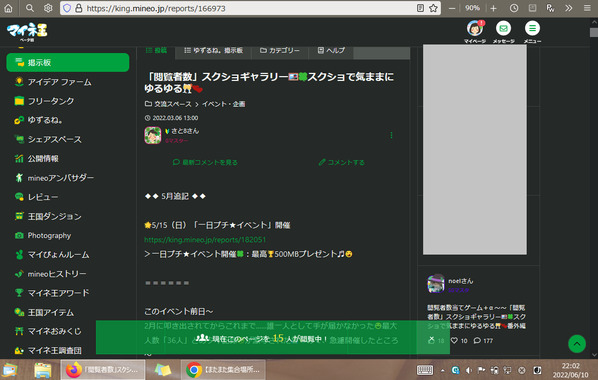Click コメントする button
598x380 pixels.
point(342,162)
